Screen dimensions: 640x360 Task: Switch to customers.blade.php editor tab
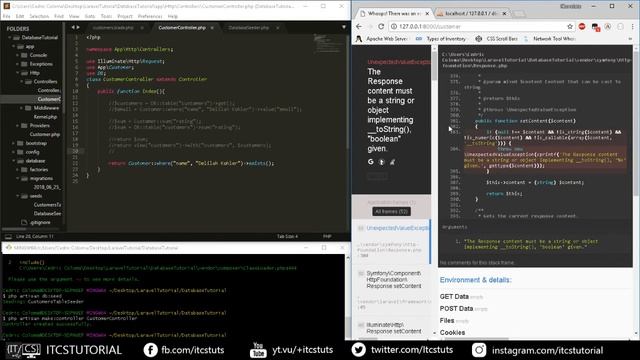(113, 28)
